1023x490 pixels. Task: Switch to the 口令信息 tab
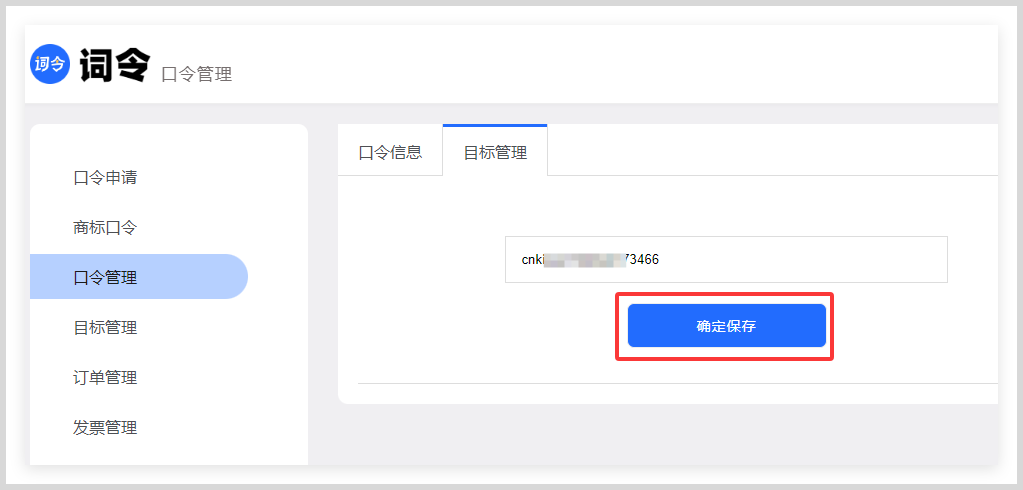390,151
